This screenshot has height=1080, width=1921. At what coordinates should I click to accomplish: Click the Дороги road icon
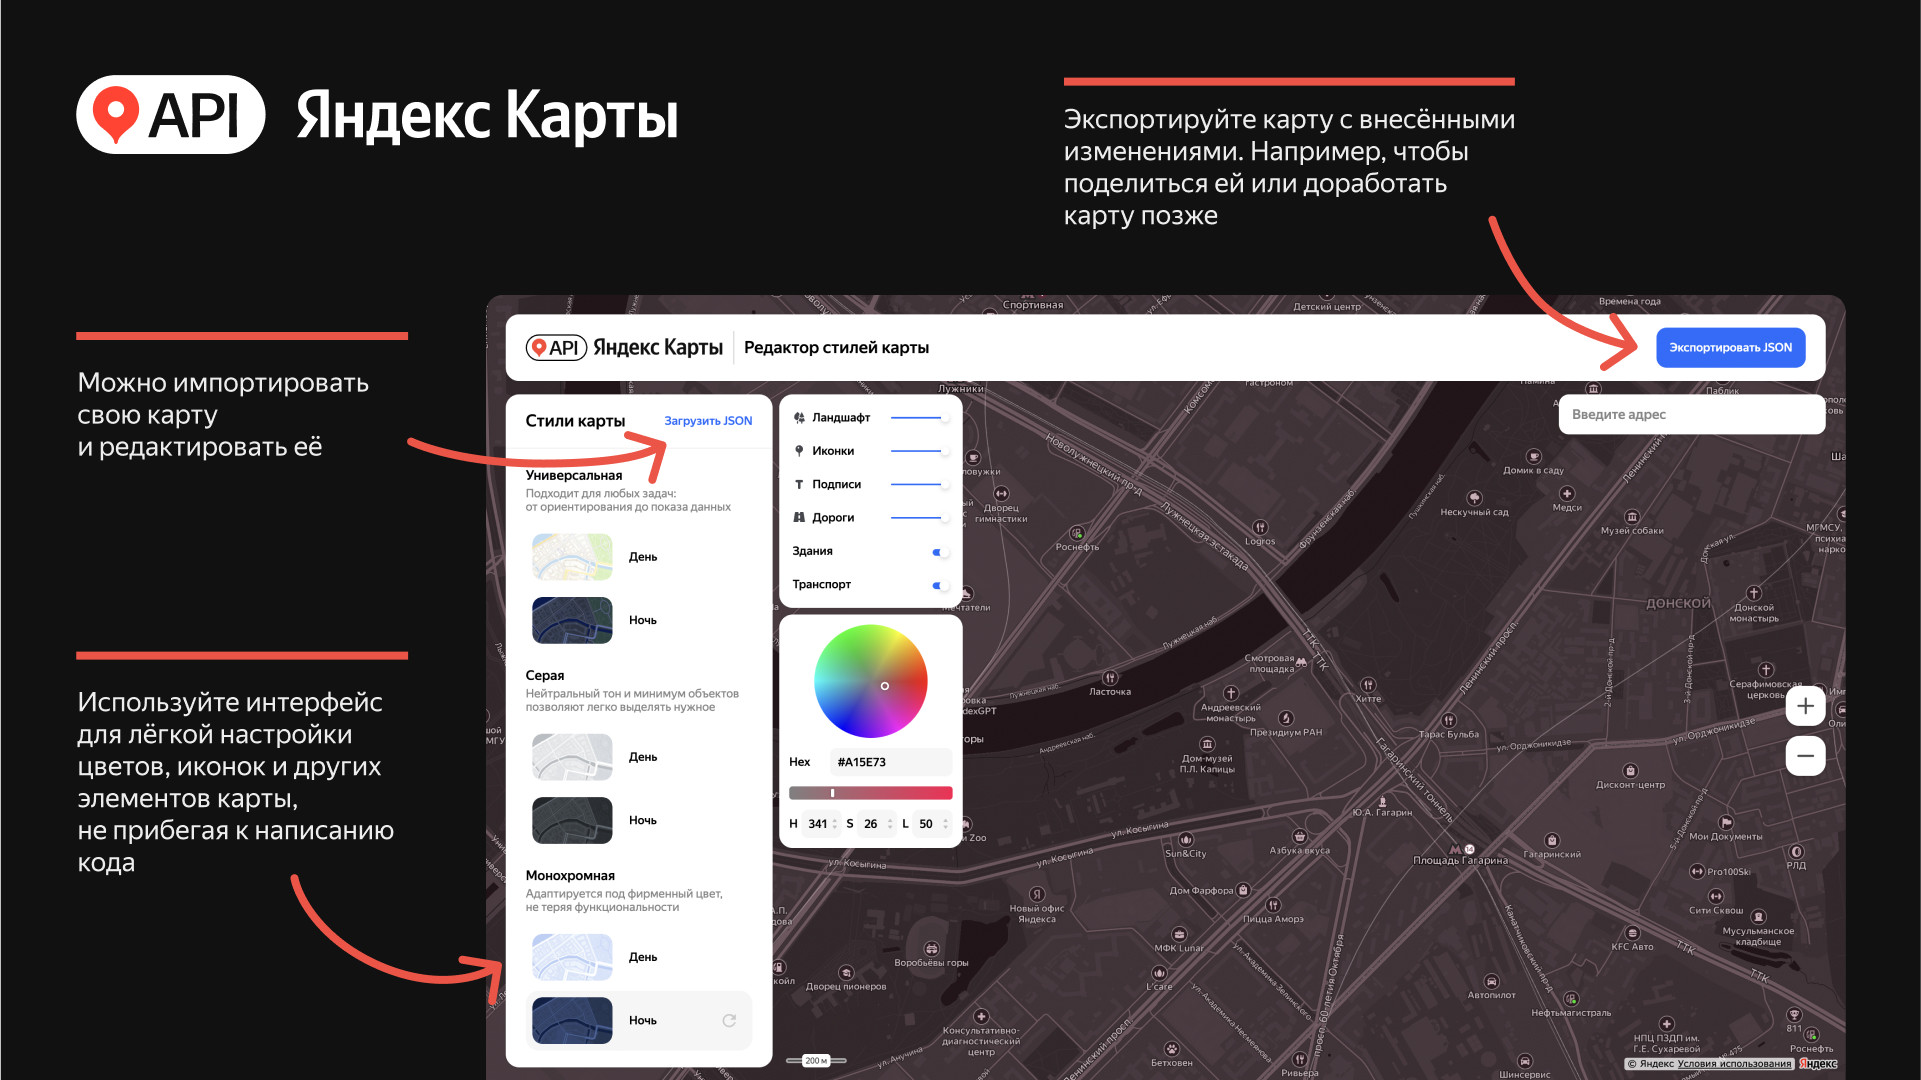tap(799, 518)
